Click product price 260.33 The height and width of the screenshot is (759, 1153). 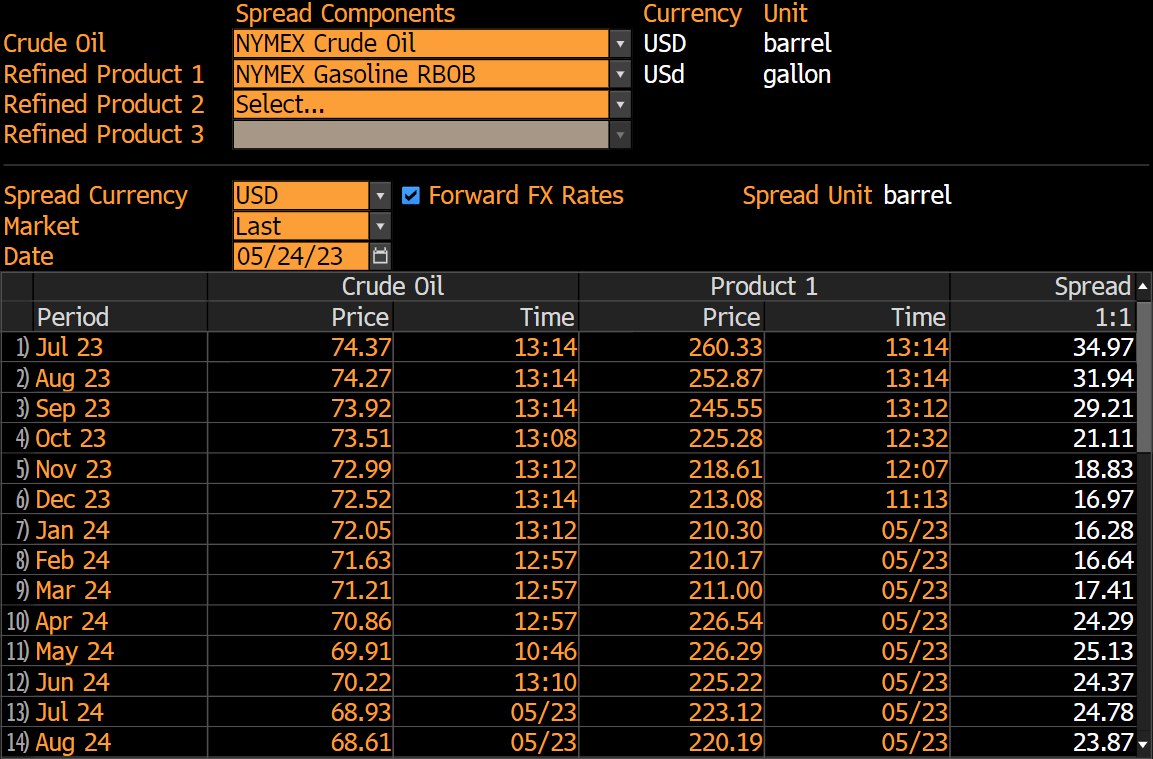(726, 347)
